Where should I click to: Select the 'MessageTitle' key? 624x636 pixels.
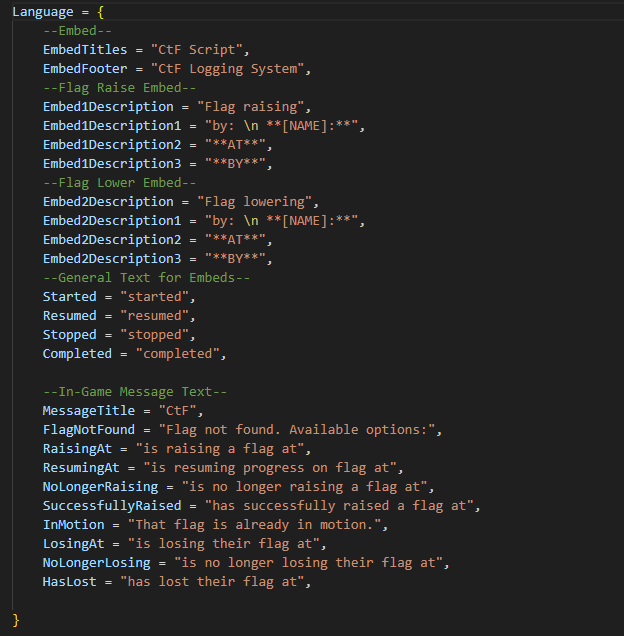pos(88,411)
